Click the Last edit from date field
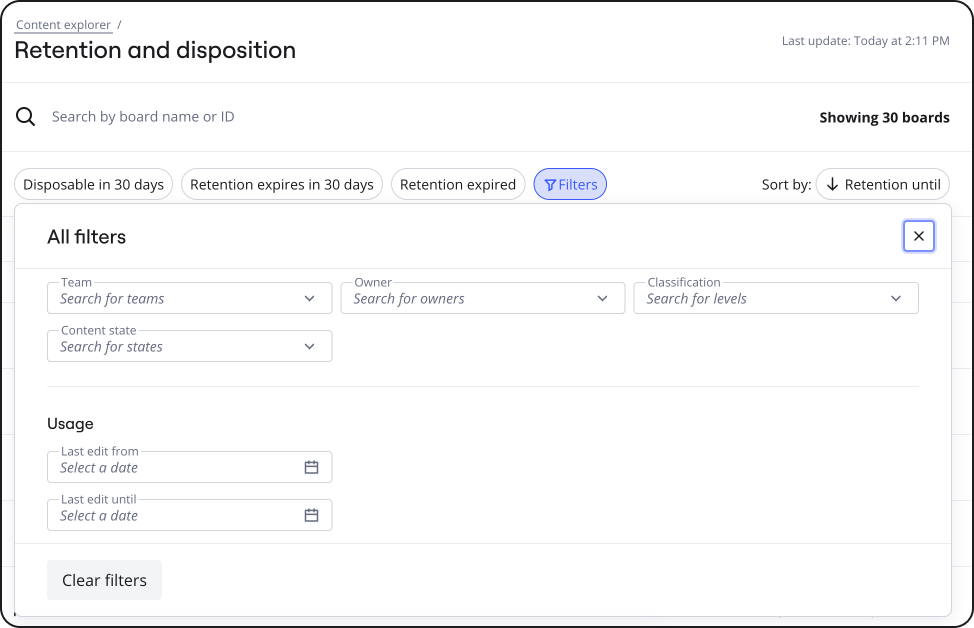This screenshot has width=974, height=628. pos(170,467)
